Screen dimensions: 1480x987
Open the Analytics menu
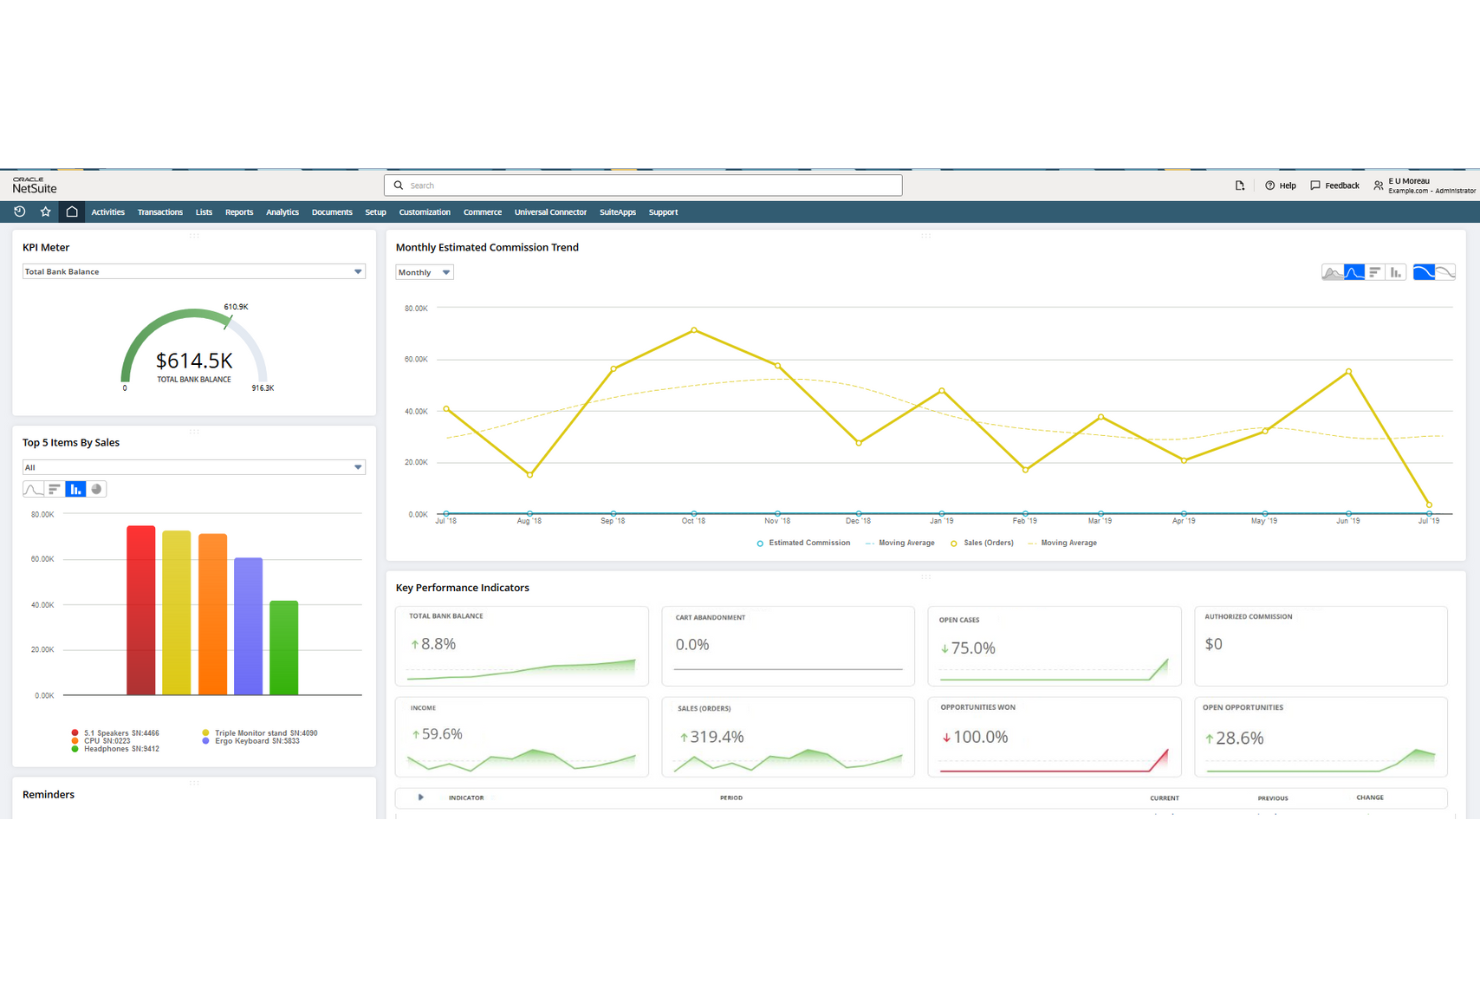pyautogui.click(x=282, y=212)
